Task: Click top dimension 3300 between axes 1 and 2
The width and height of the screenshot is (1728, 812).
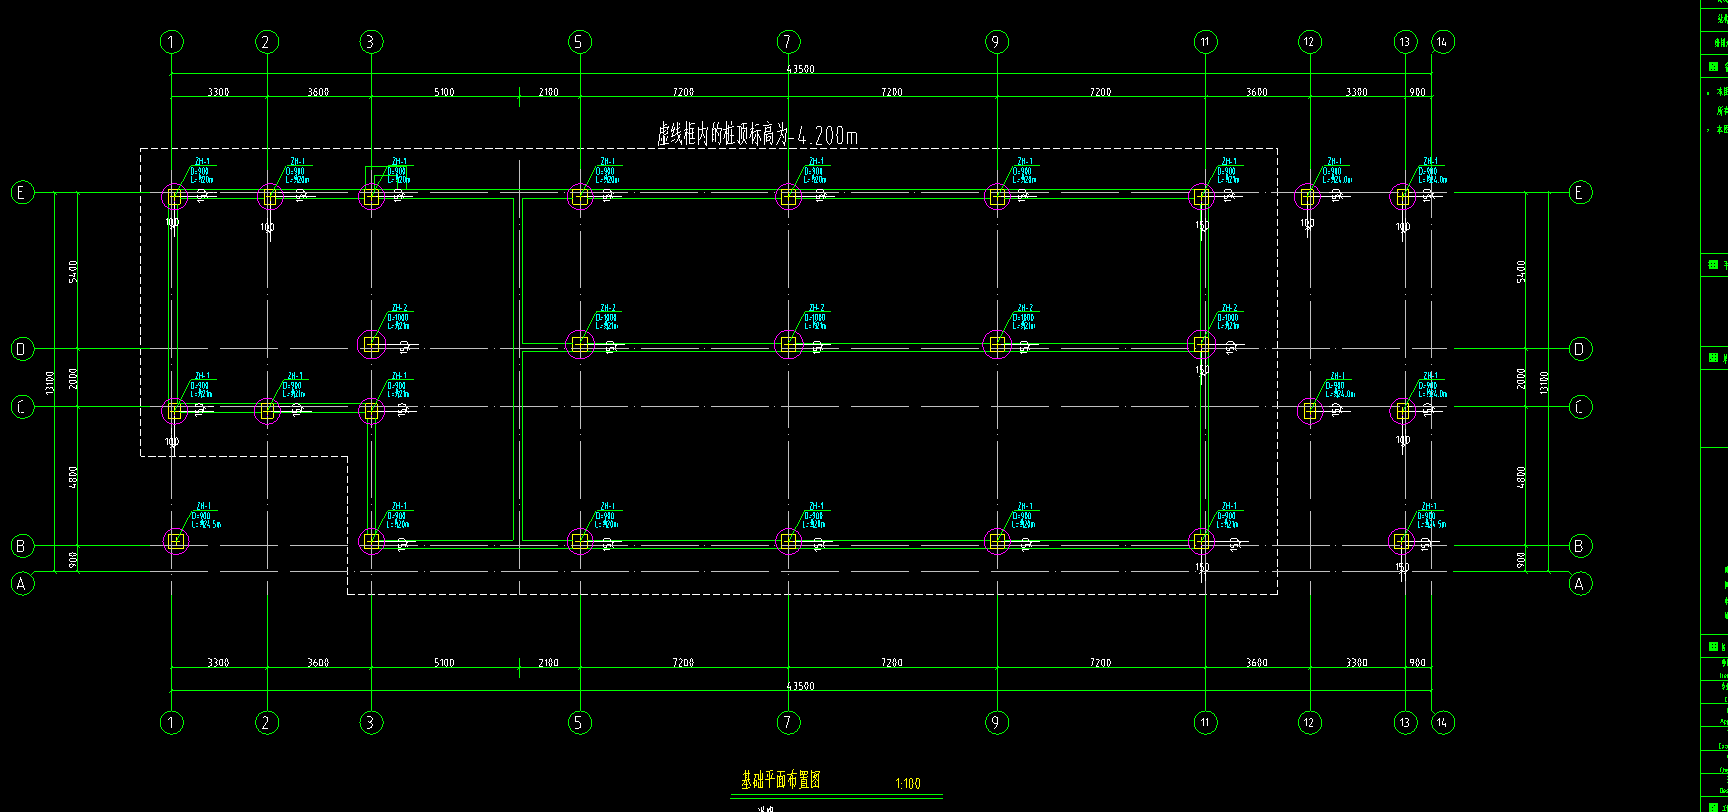Action: pyautogui.click(x=218, y=92)
